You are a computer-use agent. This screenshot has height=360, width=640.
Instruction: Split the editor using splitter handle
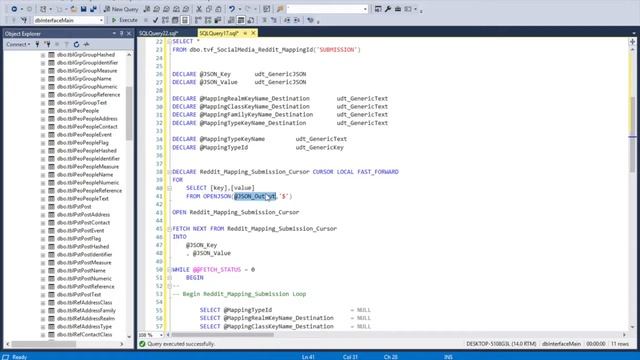[632, 41]
